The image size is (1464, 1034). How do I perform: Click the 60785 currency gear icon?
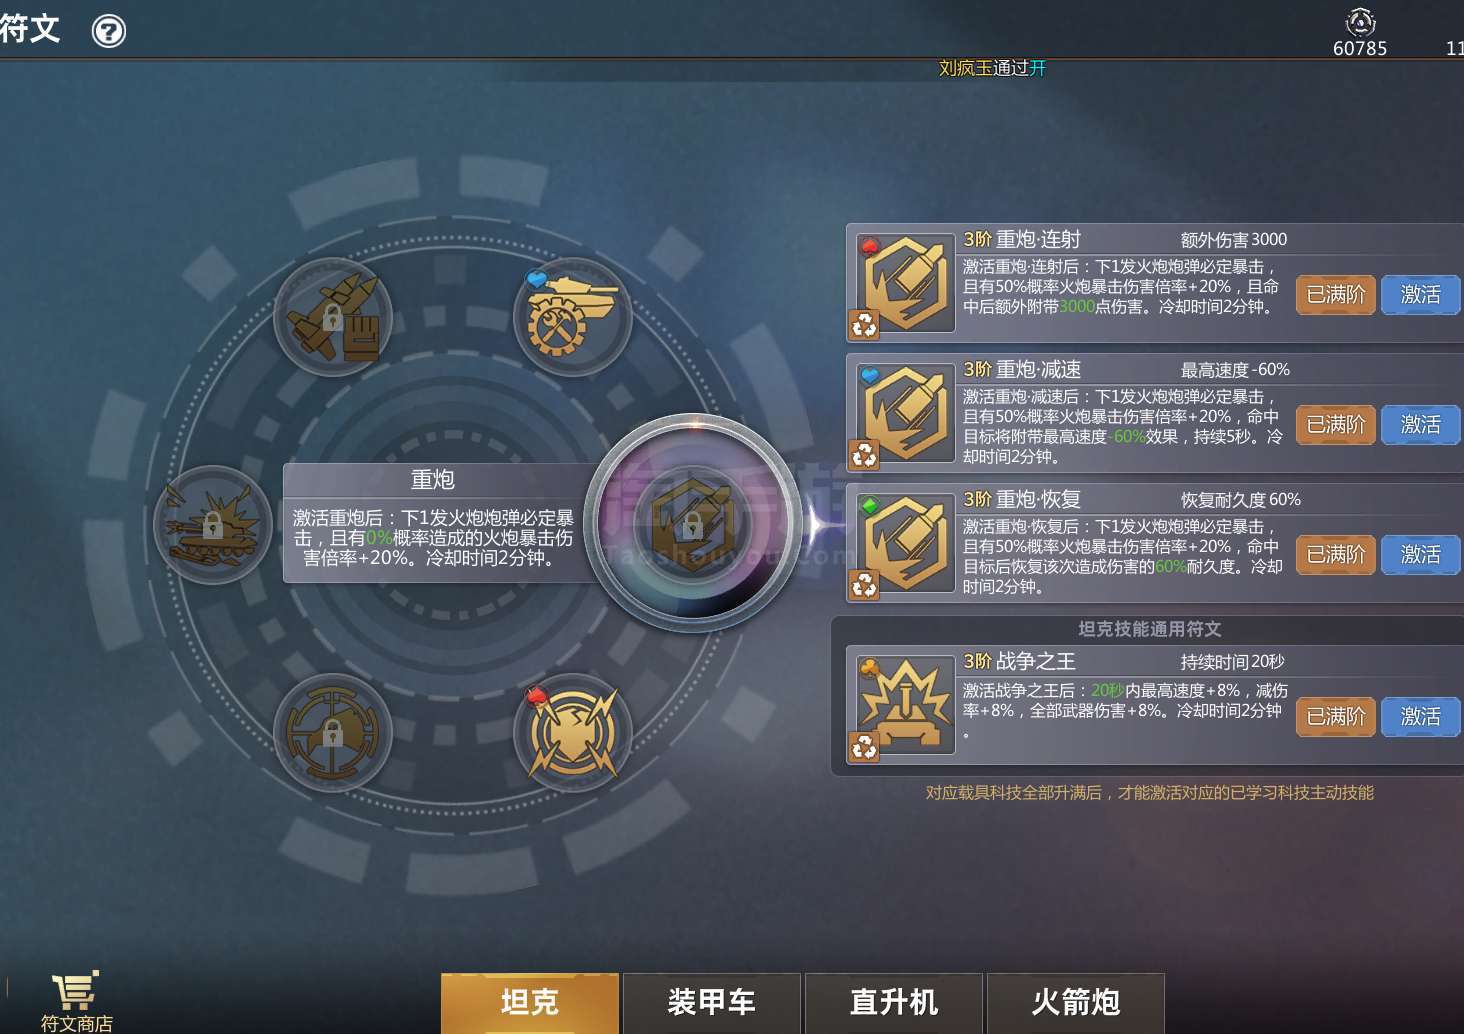[x=1361, y=22]
